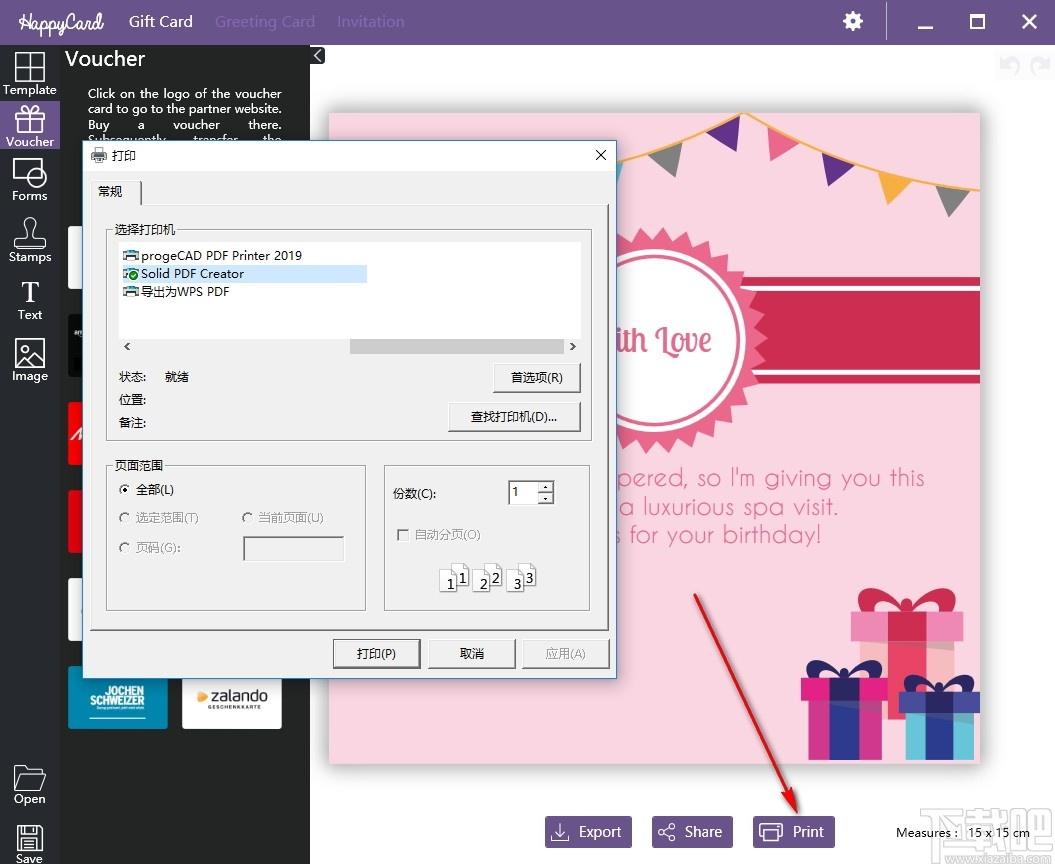Open printer preferences 首选项(R)

(536, 377)
